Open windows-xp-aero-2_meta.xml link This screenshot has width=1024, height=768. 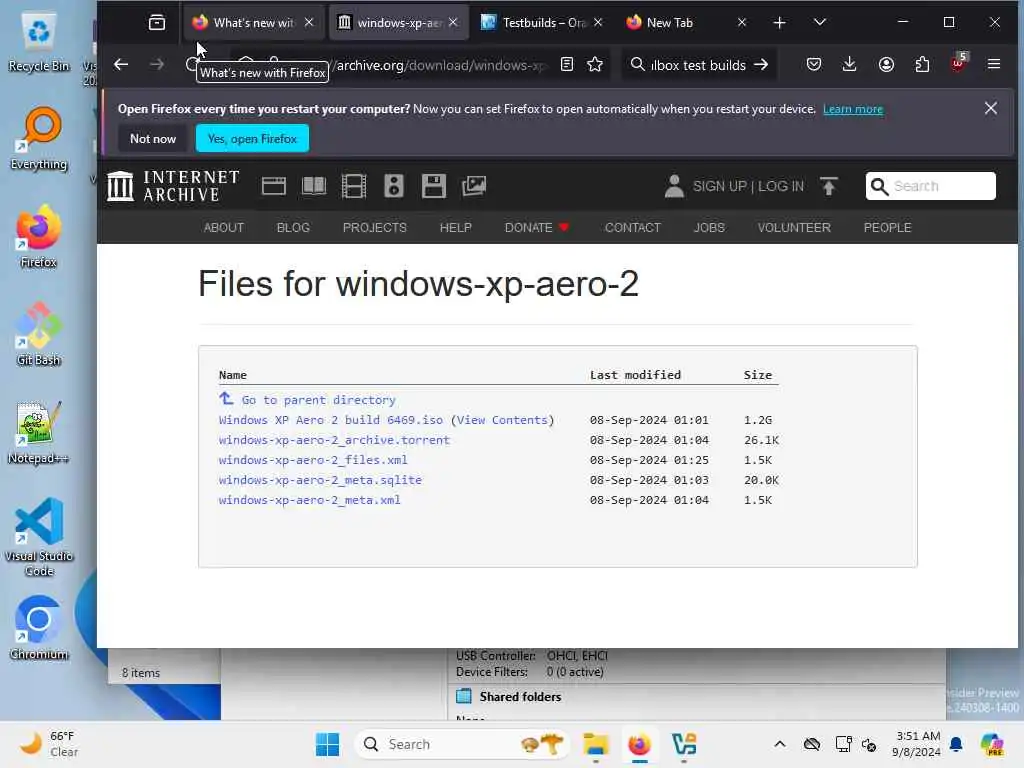click(310, 500)
